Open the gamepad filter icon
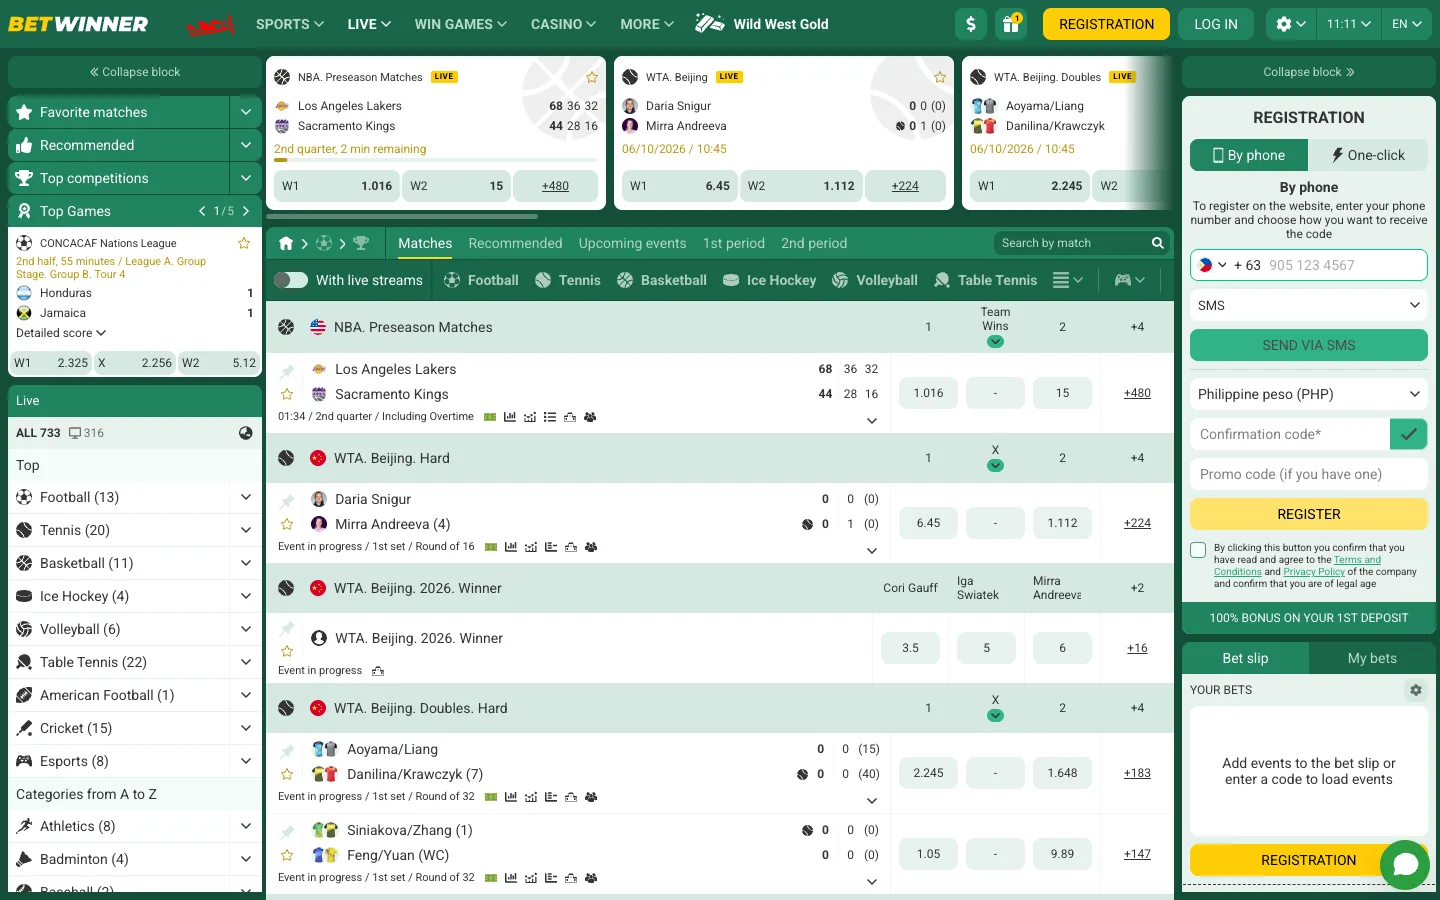This screenshot has height=900, width=1440. pos(1130,280)
